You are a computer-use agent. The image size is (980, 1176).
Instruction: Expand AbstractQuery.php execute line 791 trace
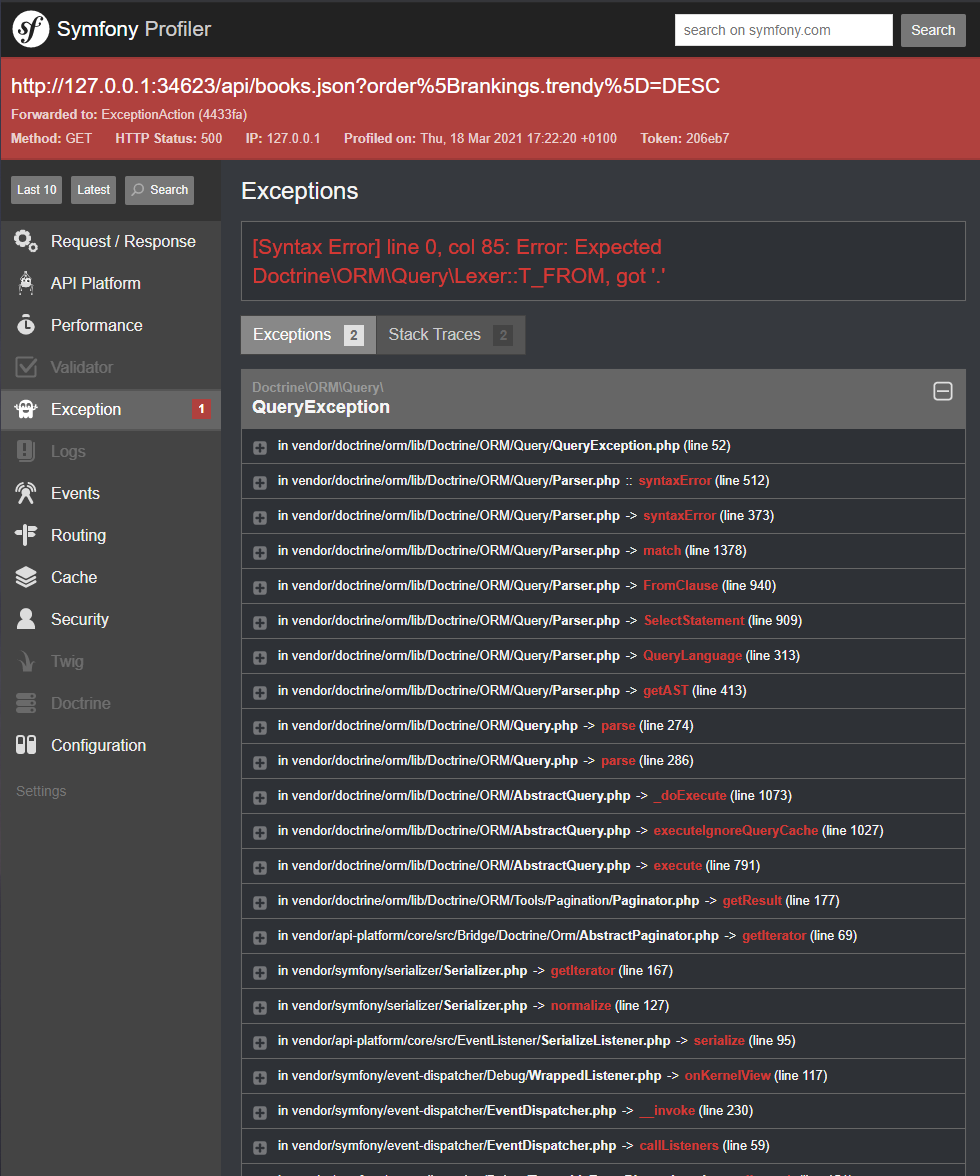259,868
